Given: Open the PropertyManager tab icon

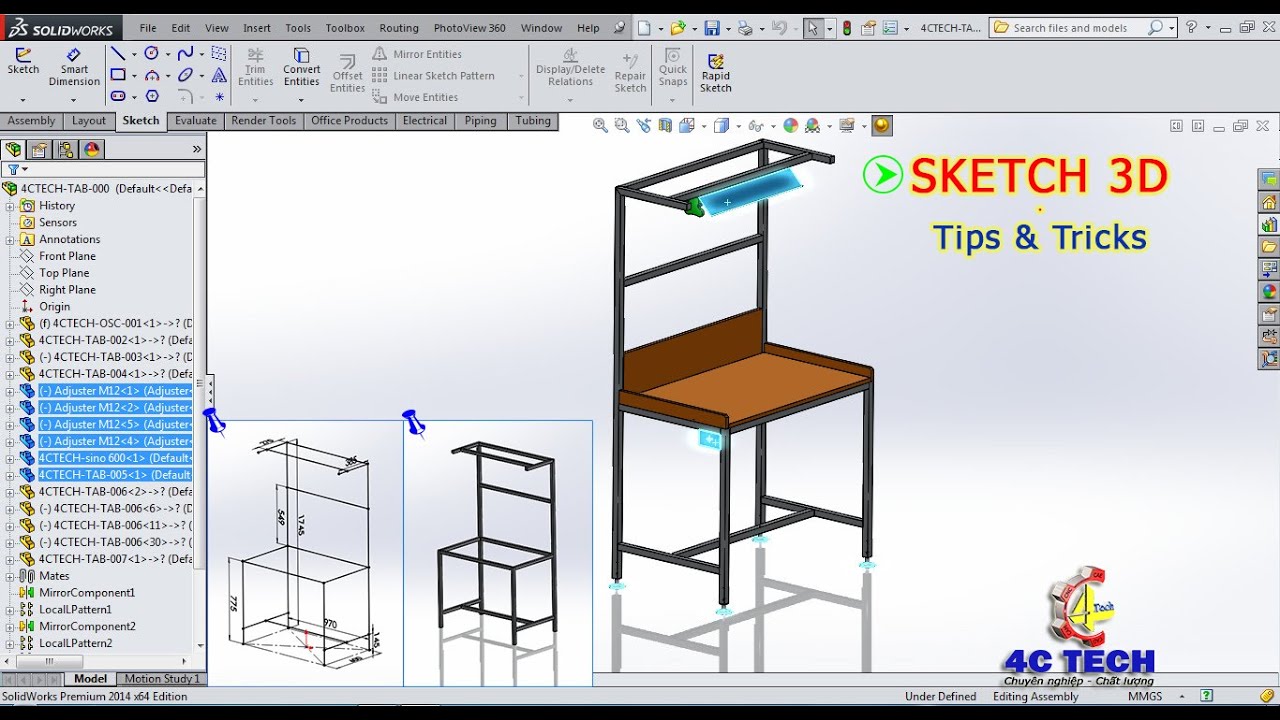Looking at the screenshot, I should [40, 149].
